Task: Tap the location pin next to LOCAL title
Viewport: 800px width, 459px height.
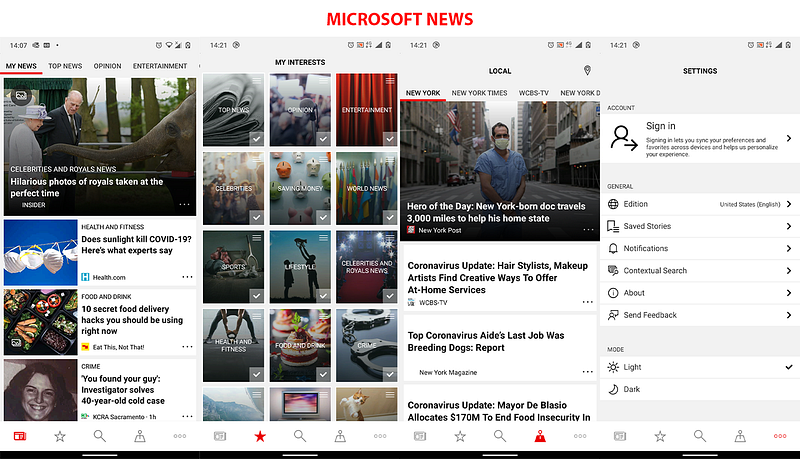Action: (x=587, y=70)
